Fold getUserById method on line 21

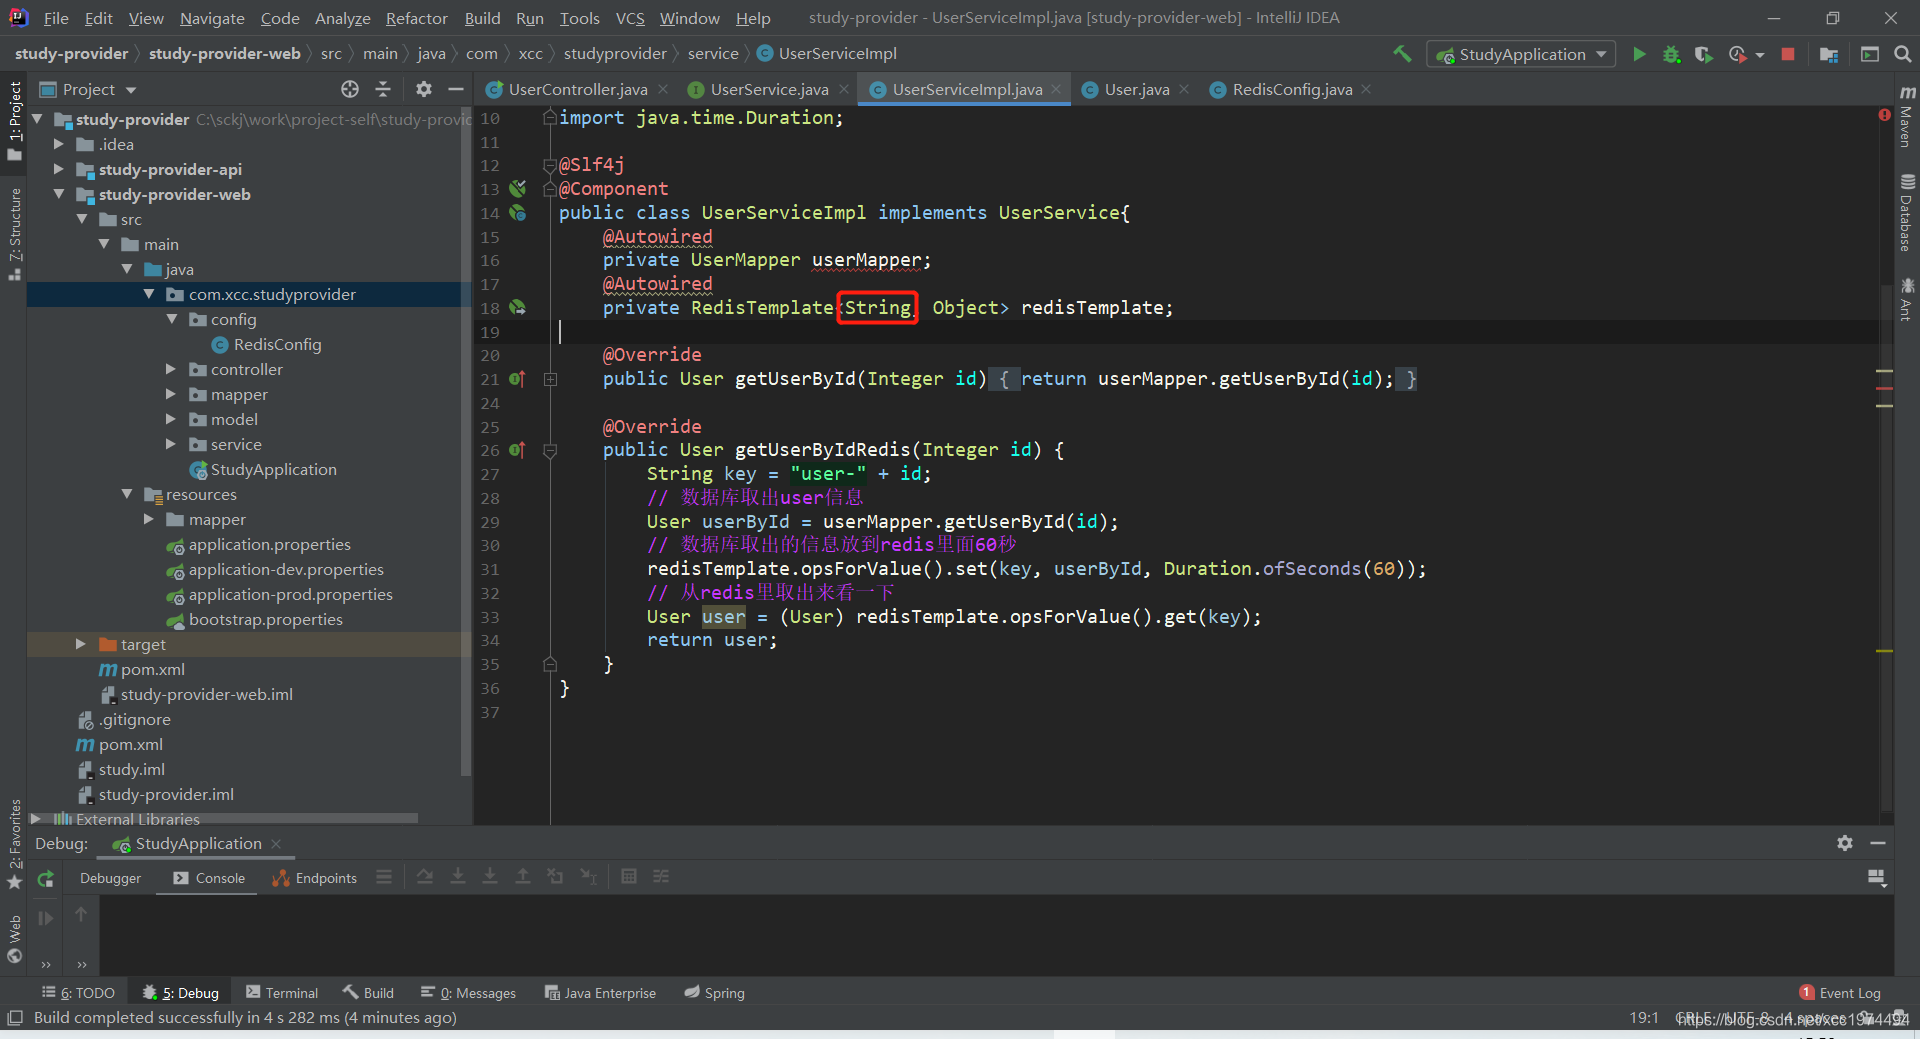(x=550, y=379)
